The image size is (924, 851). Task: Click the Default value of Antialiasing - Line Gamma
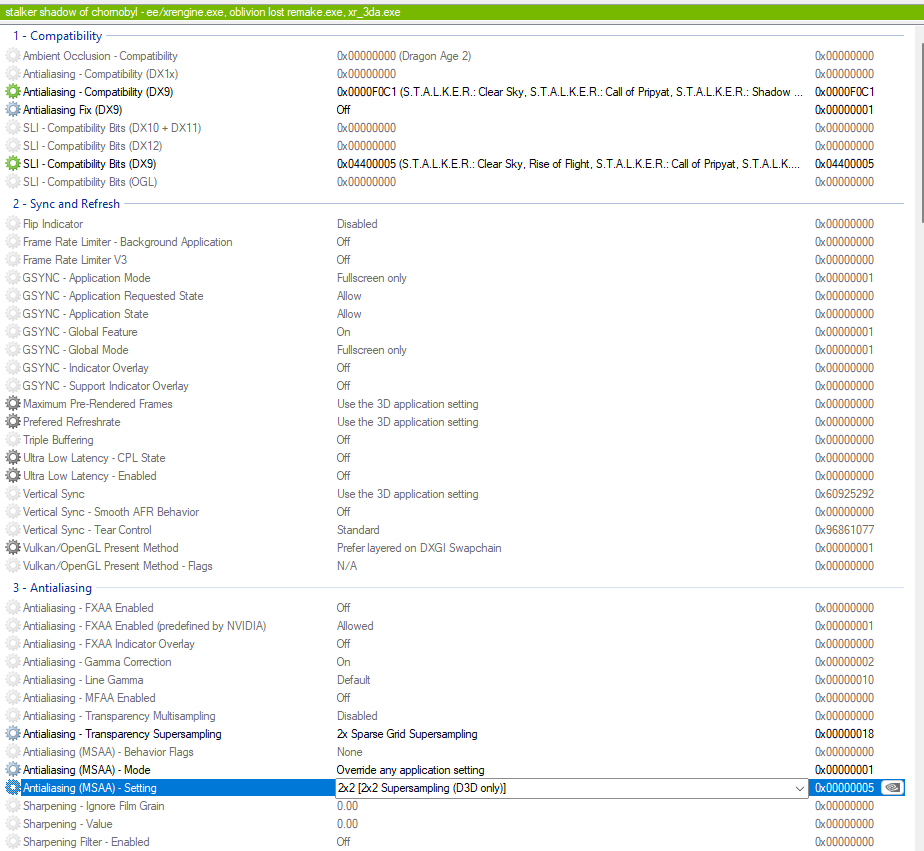tap(354, 680)
